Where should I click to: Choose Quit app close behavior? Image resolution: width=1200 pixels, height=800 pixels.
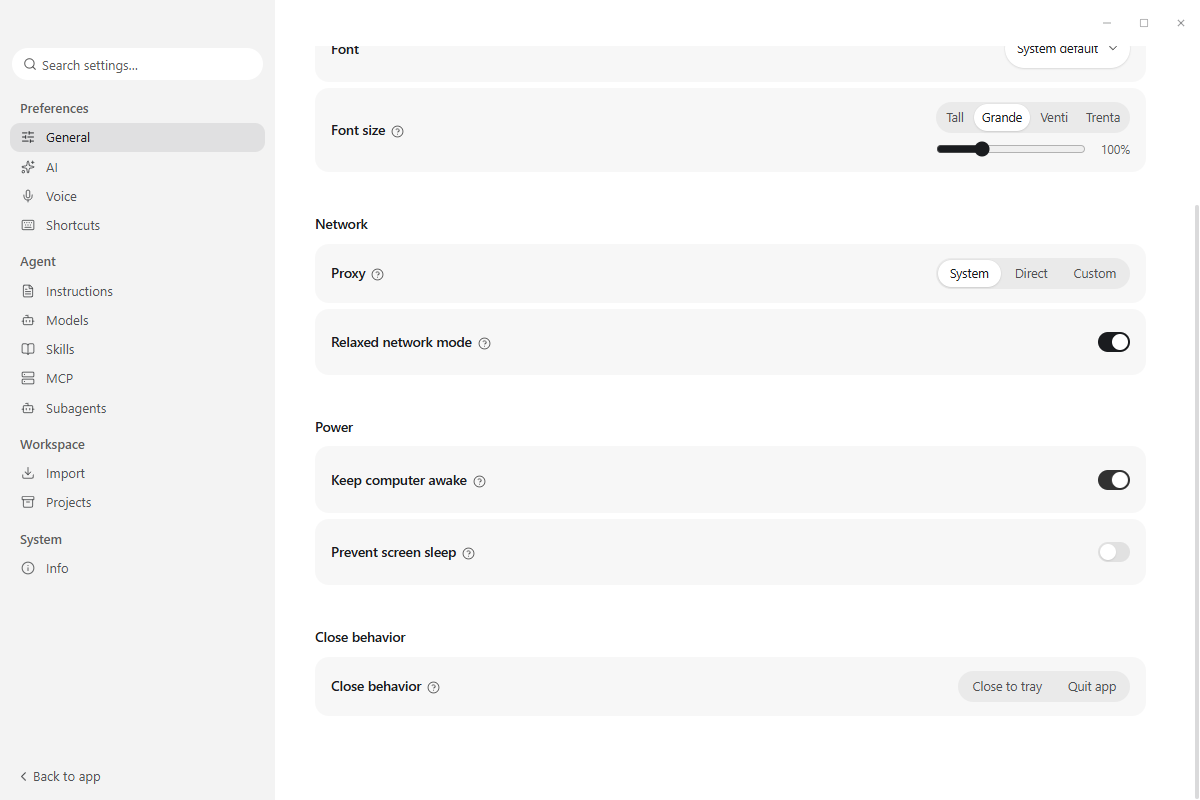pyautogui.click(x=1092, y=686)
